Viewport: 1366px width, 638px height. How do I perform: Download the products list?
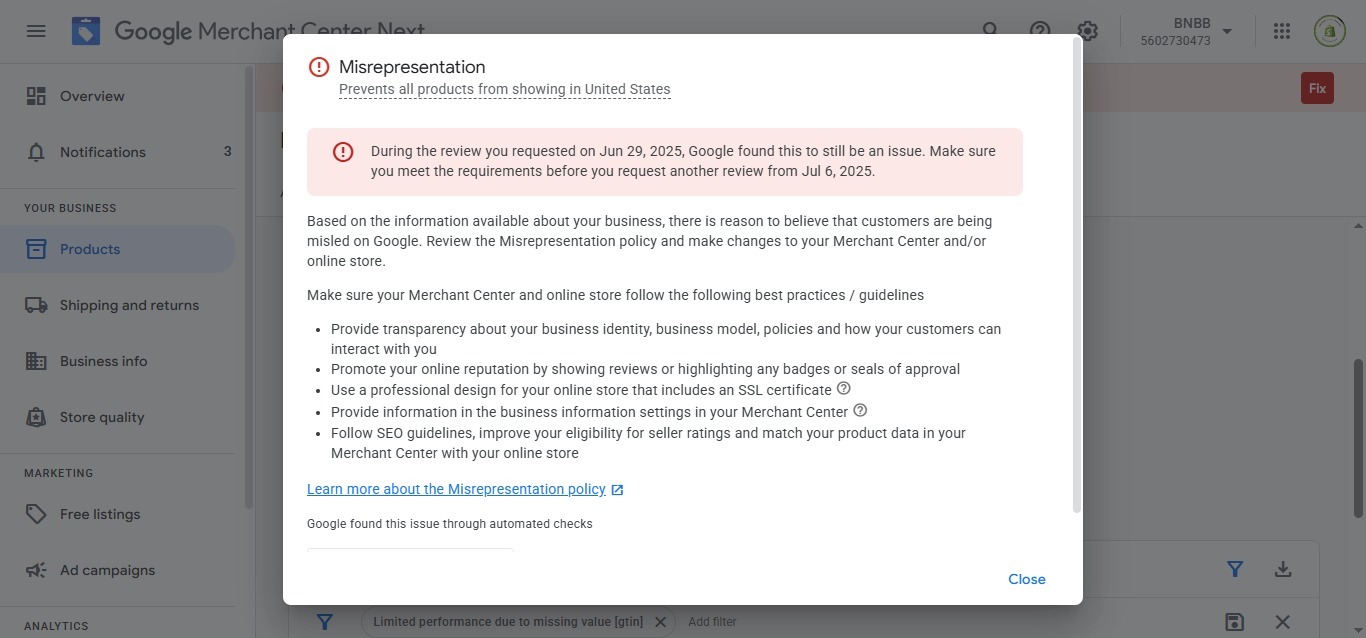1283,569
